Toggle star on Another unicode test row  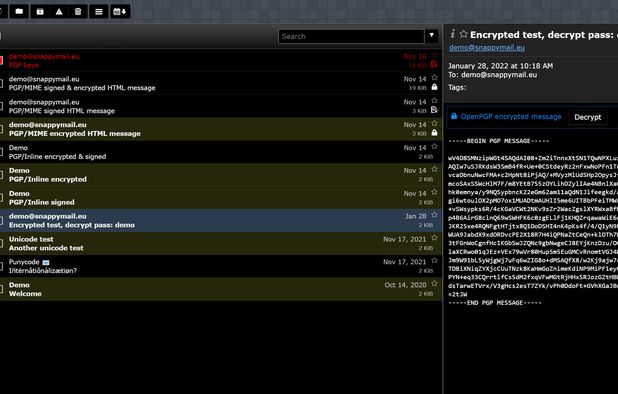(x=434, y=238)
